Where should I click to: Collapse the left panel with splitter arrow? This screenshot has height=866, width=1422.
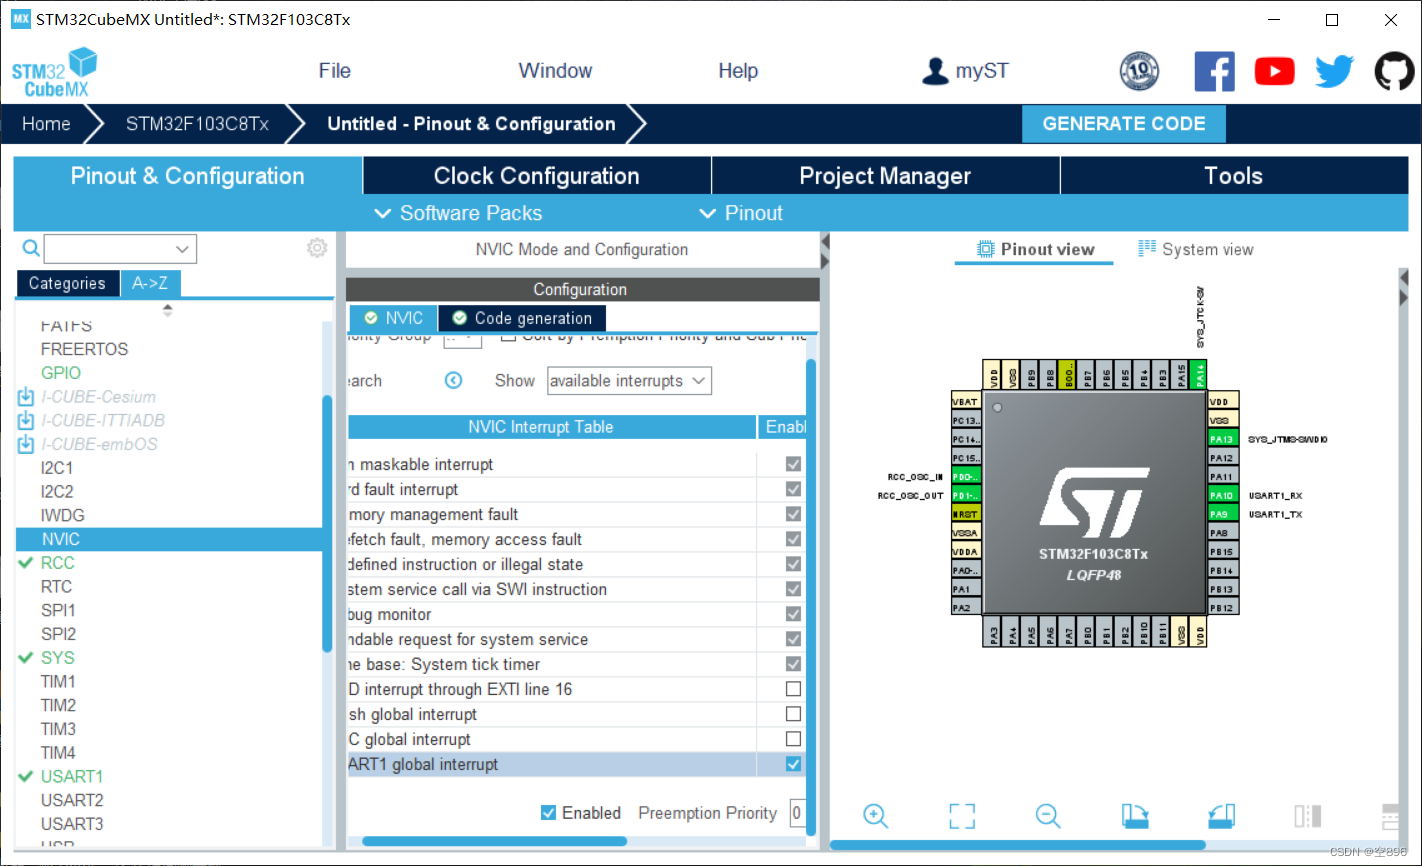pyautogui.click(x=825, y=242)
